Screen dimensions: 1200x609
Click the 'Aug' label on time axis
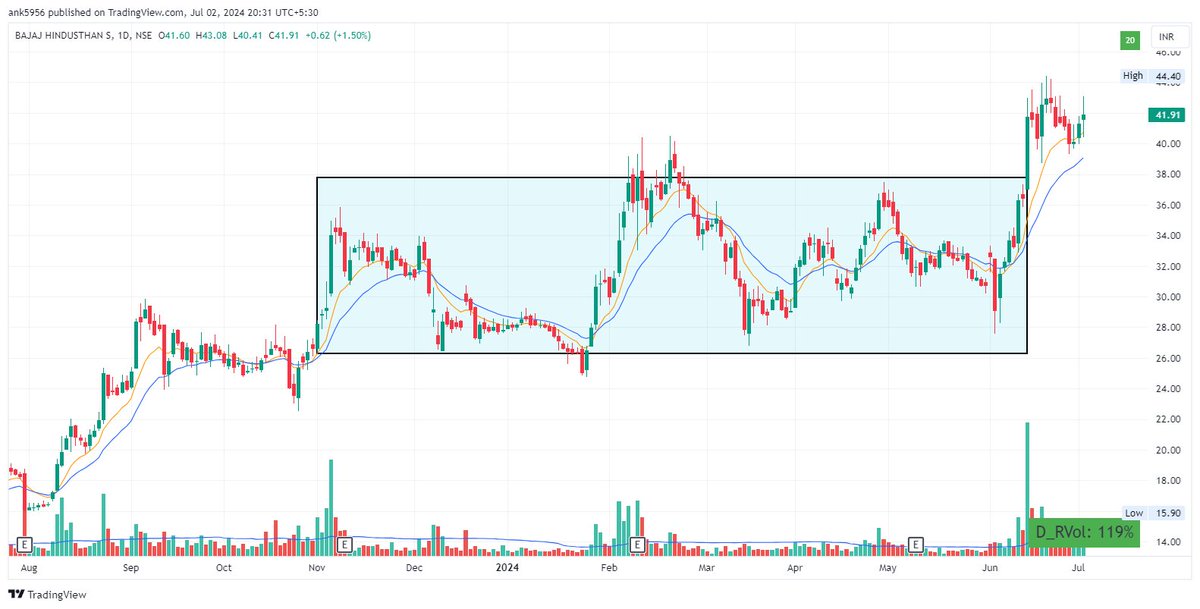[28, 567]
